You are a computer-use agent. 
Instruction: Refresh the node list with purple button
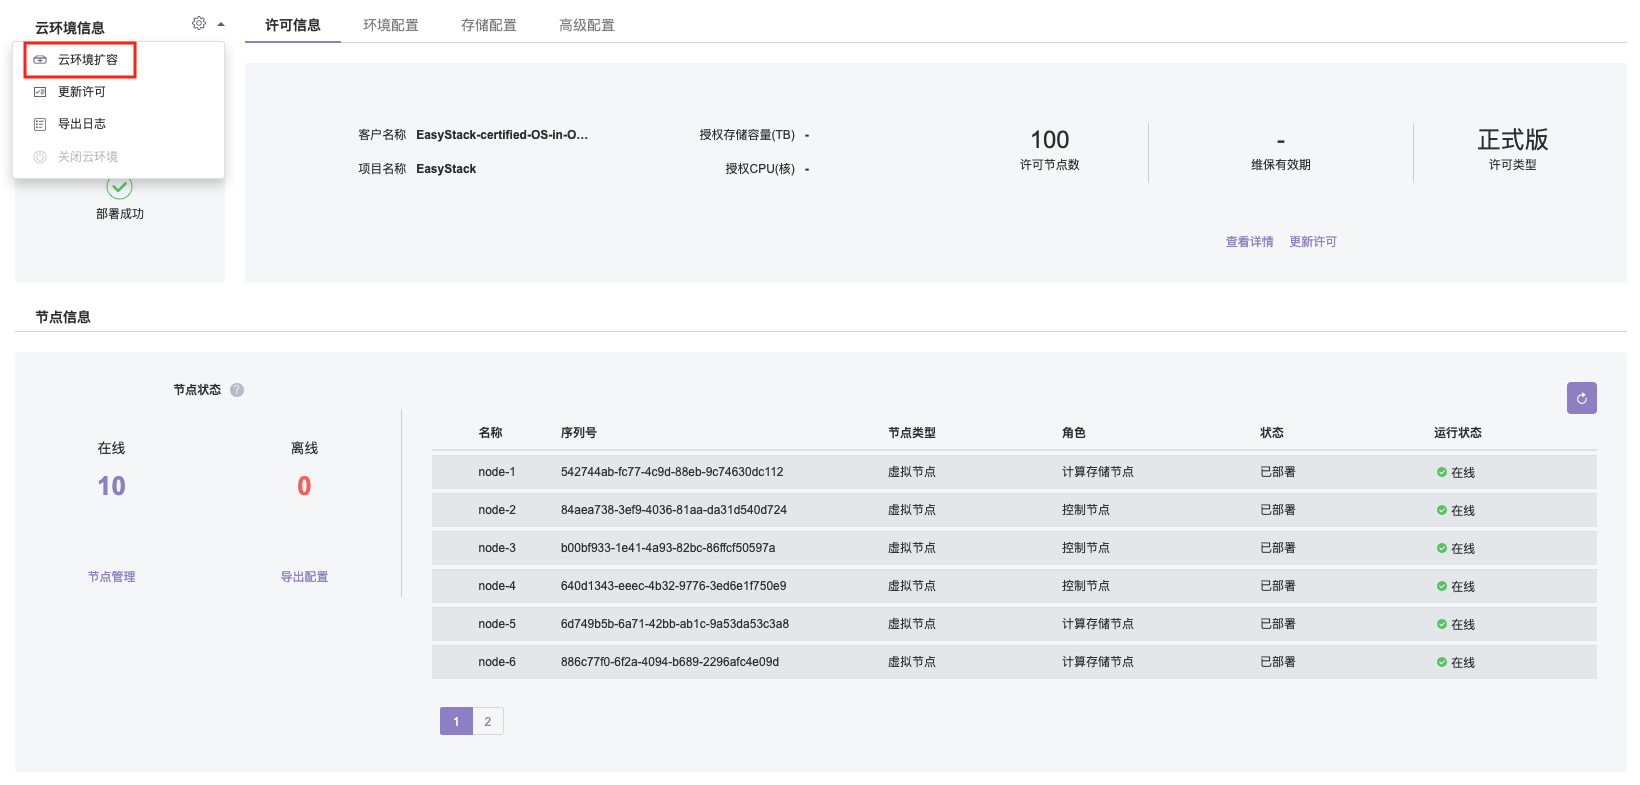[1581, 398]
